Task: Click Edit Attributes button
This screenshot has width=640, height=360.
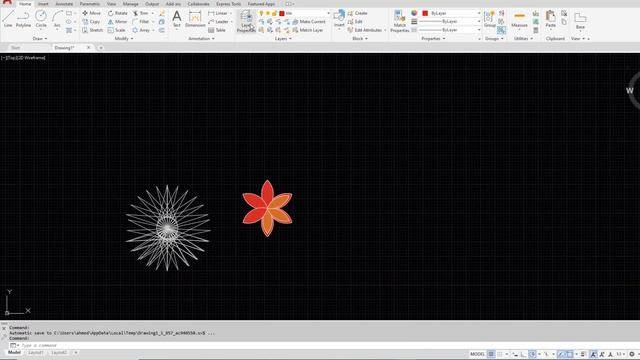Action: [365, 30]
